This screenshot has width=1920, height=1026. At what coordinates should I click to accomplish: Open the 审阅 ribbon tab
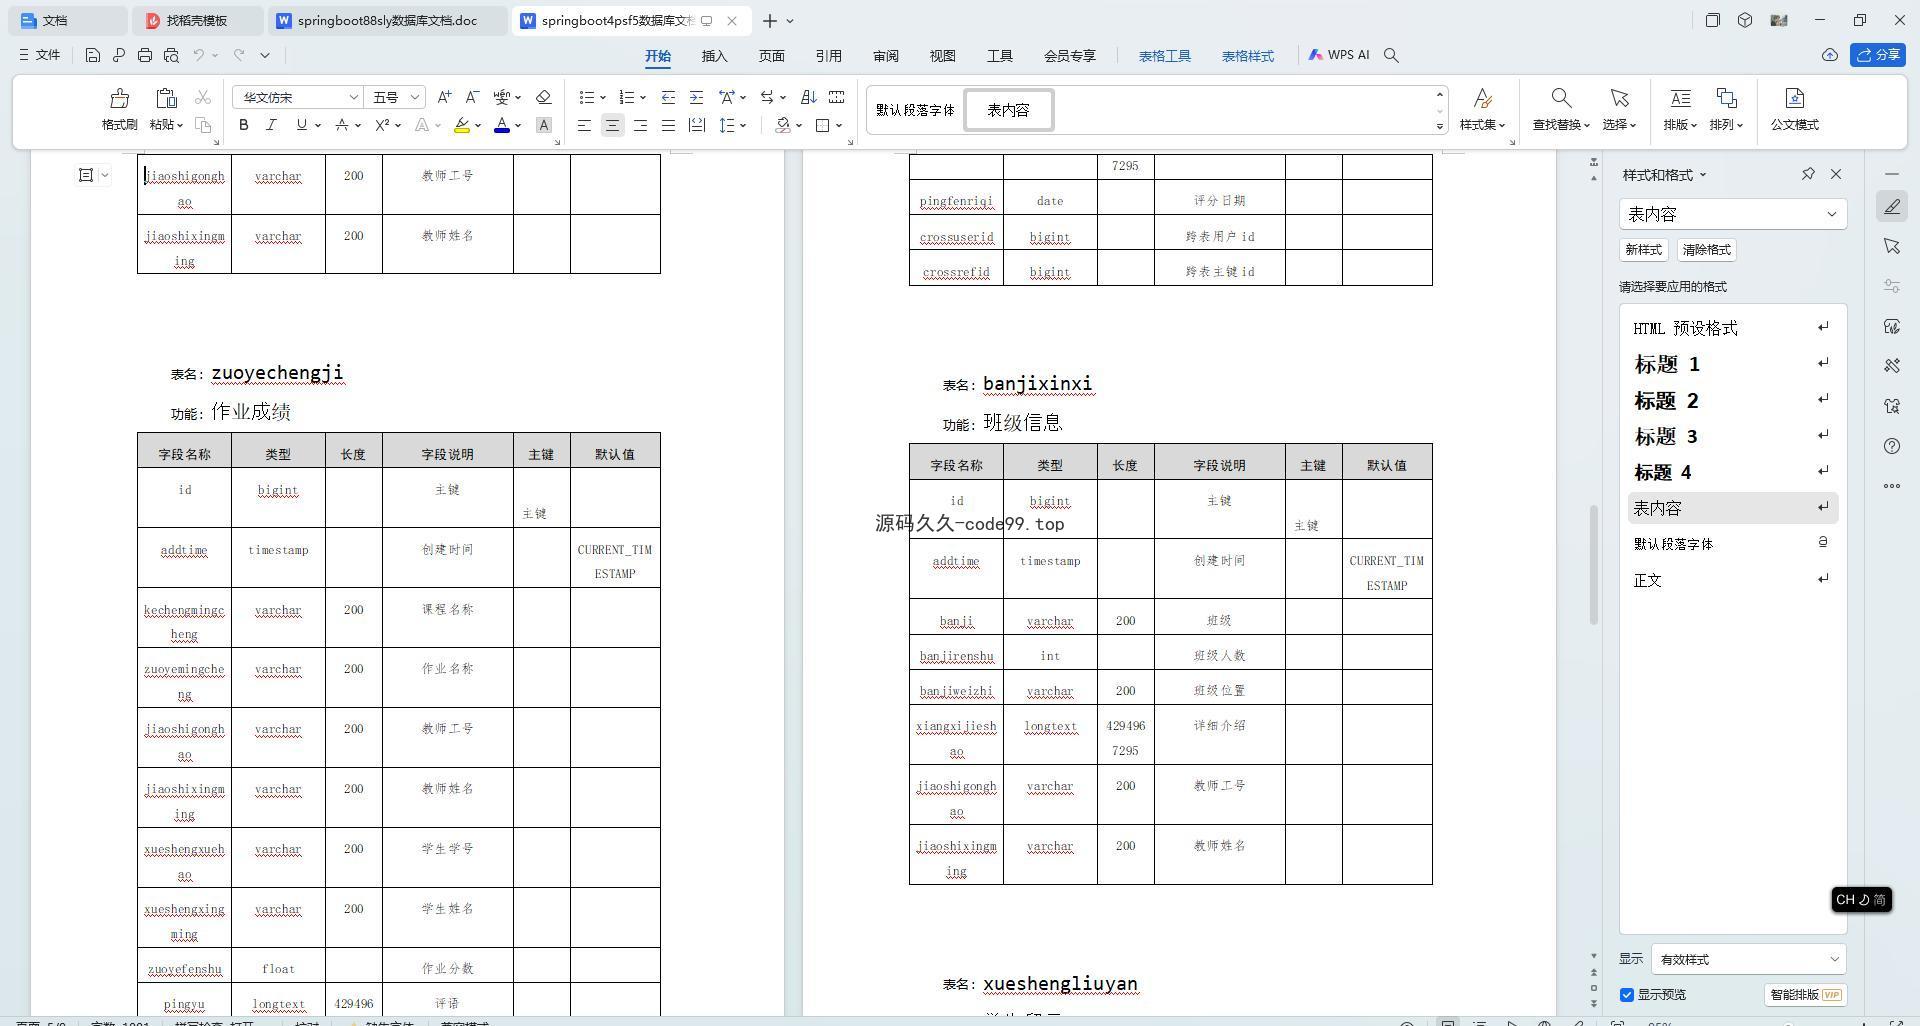[885, 56]
